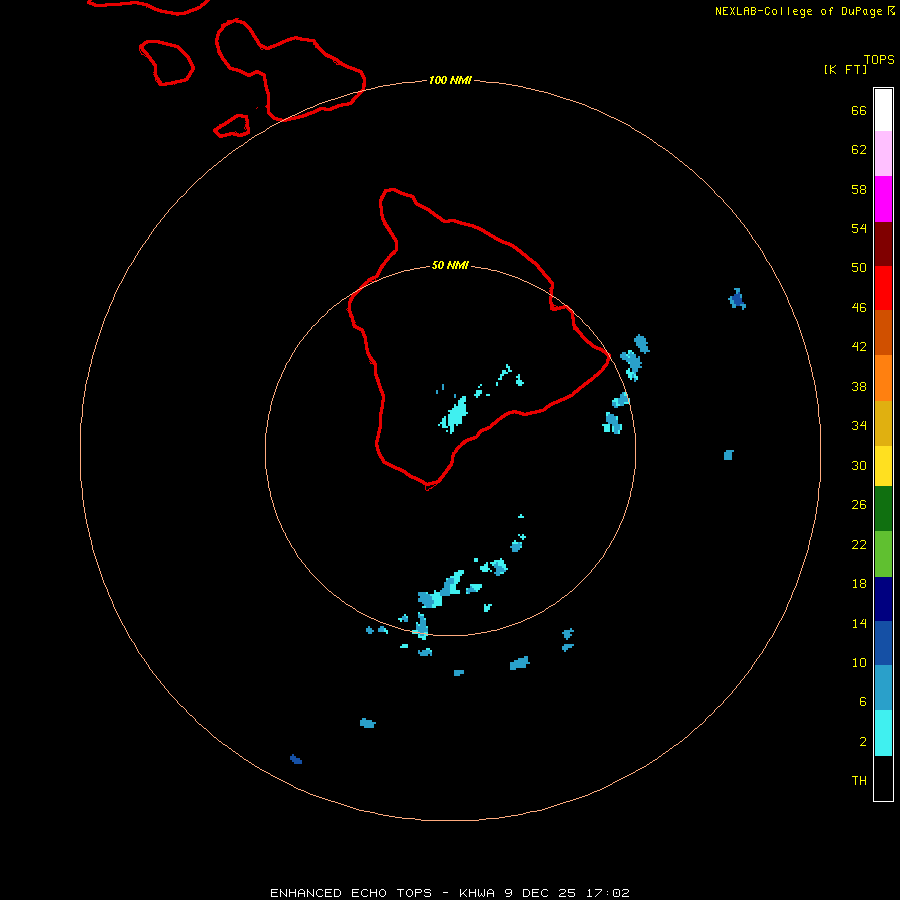Click the ENHANCED ECHO TOPS caption text
900x900 pixels.
pos(351,893)
